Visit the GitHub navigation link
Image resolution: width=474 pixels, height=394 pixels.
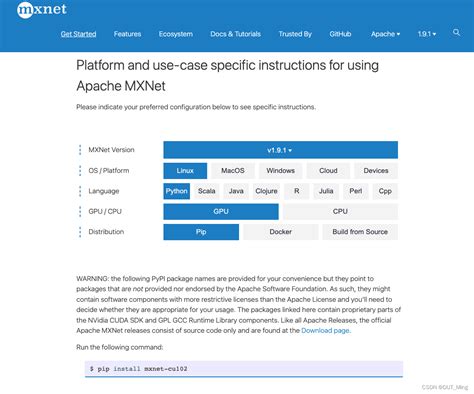click(340, 34)
